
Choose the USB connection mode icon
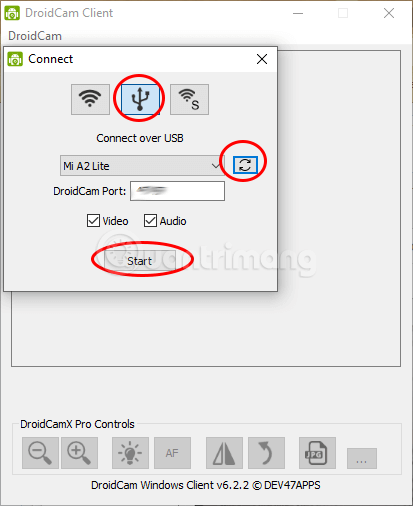(140, 99)
